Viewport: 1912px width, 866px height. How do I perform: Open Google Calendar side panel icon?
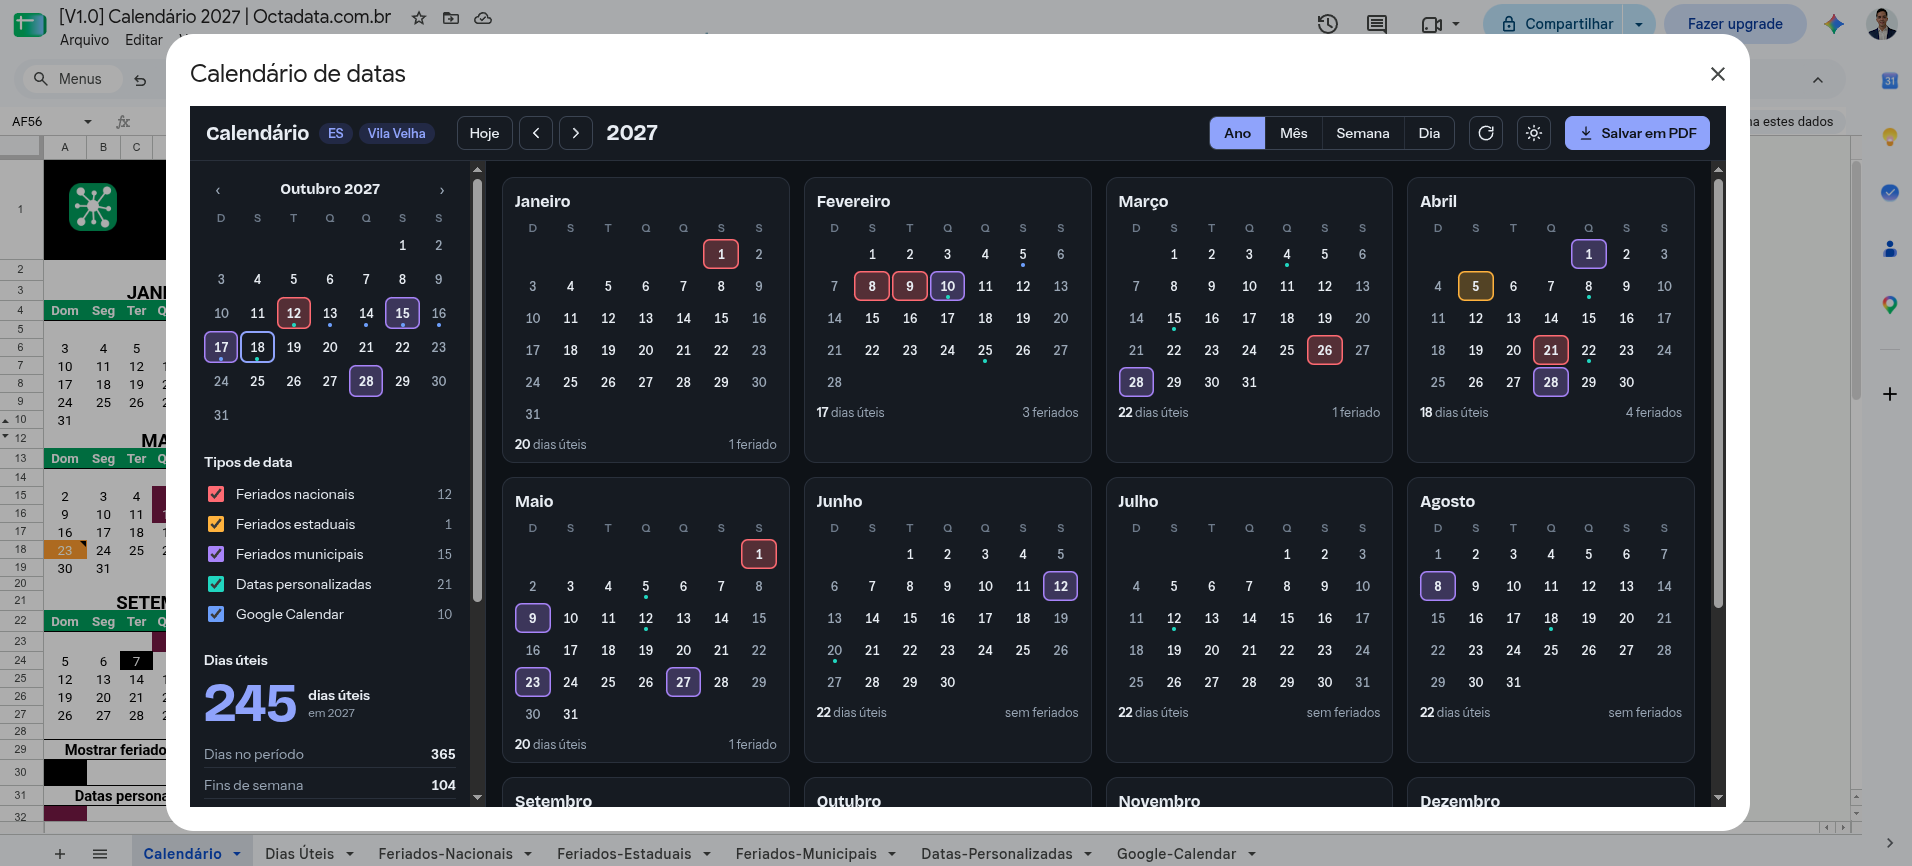tap(1890, 81)
